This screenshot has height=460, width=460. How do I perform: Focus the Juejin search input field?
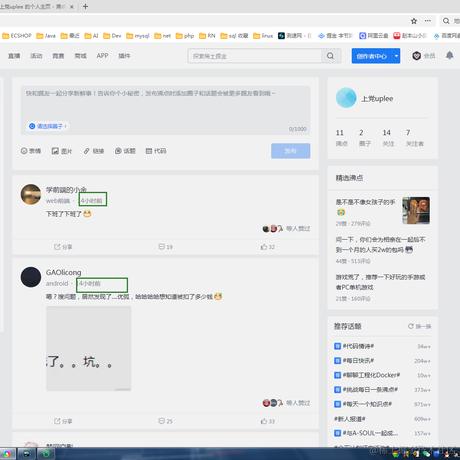pos(254,56)
